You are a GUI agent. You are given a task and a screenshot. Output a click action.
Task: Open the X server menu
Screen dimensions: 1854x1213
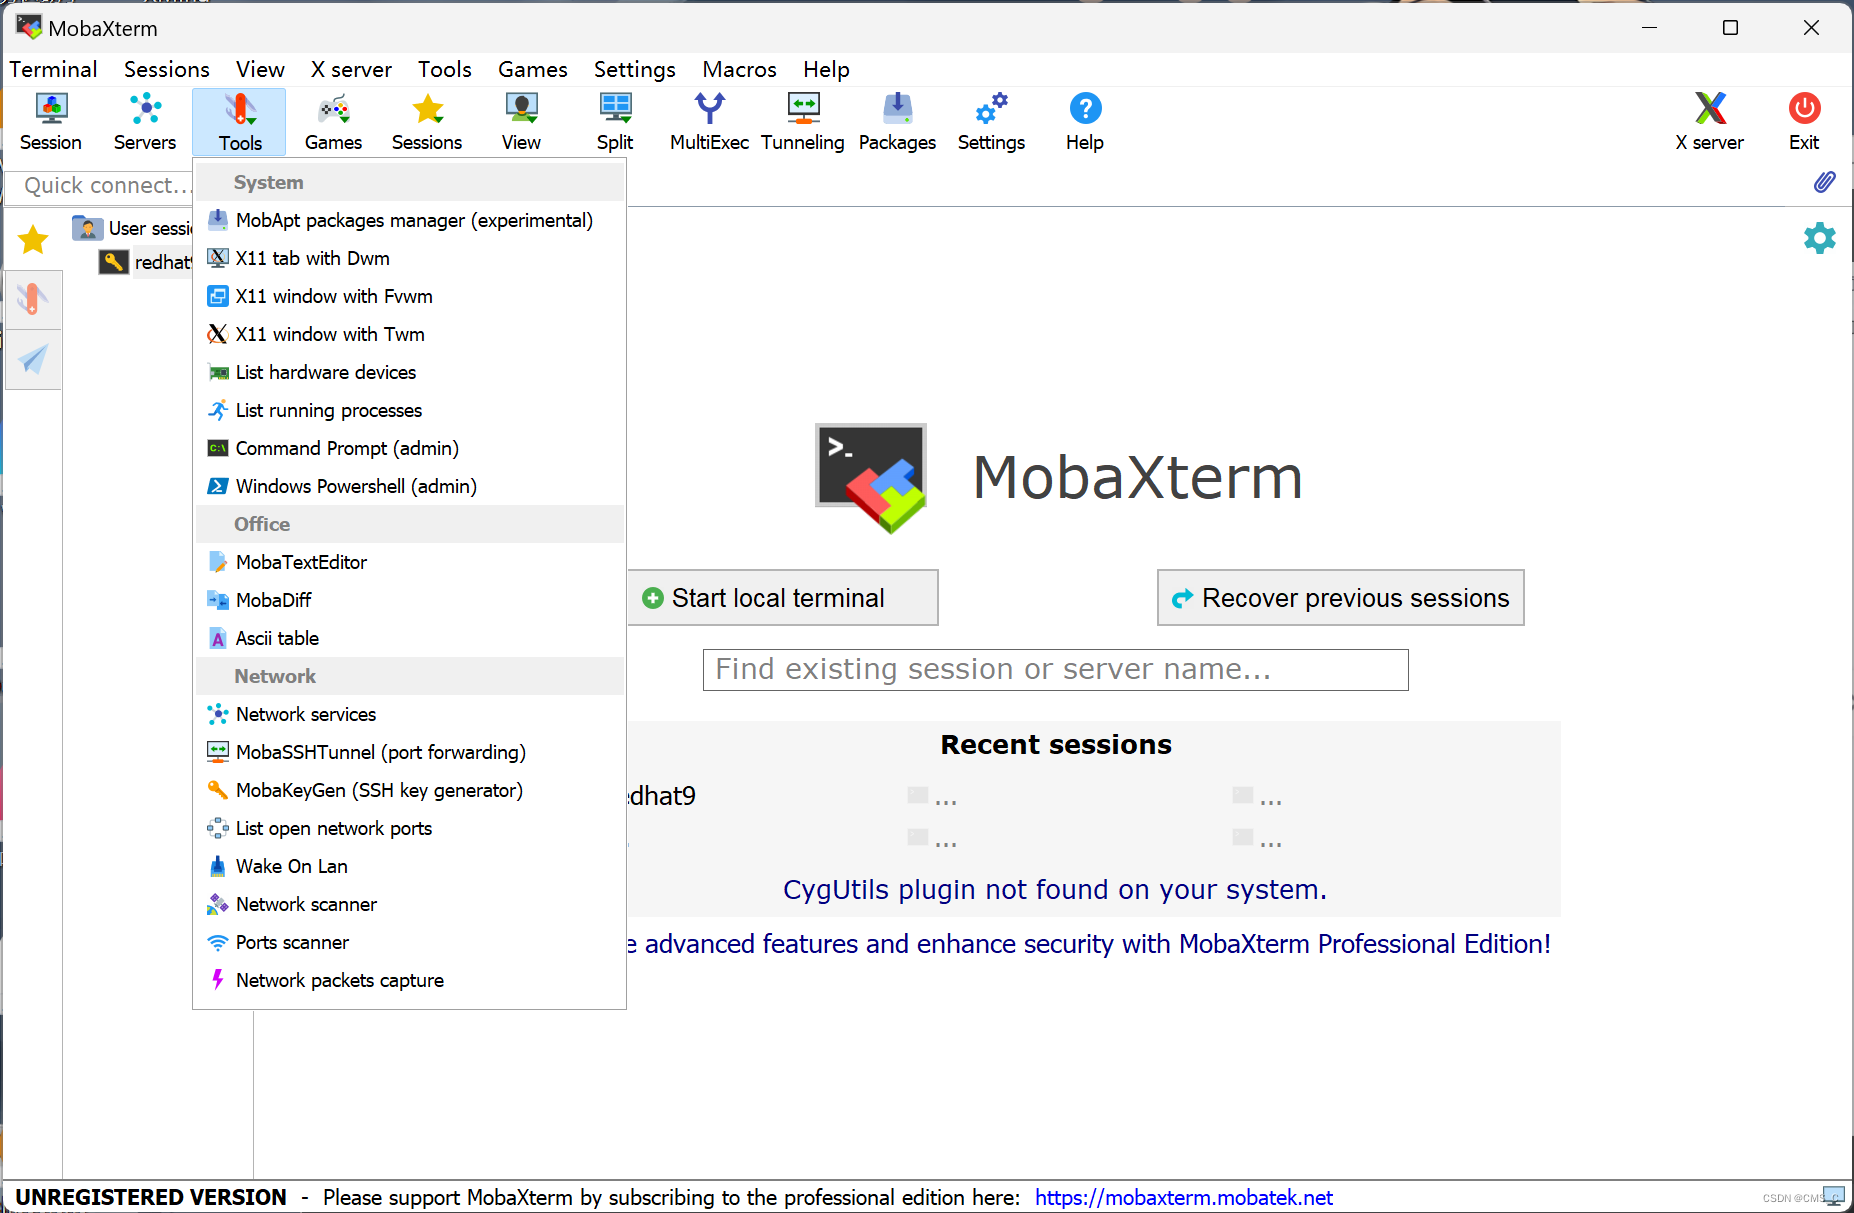point(351,69)
